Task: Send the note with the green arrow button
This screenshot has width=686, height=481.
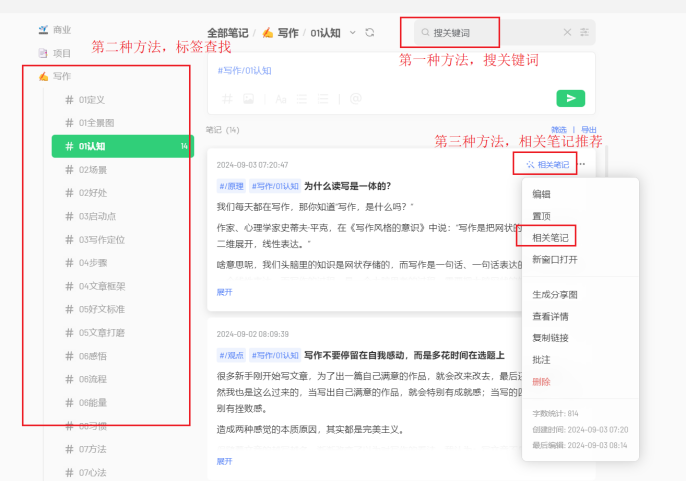Action: (x=570, y=98)
